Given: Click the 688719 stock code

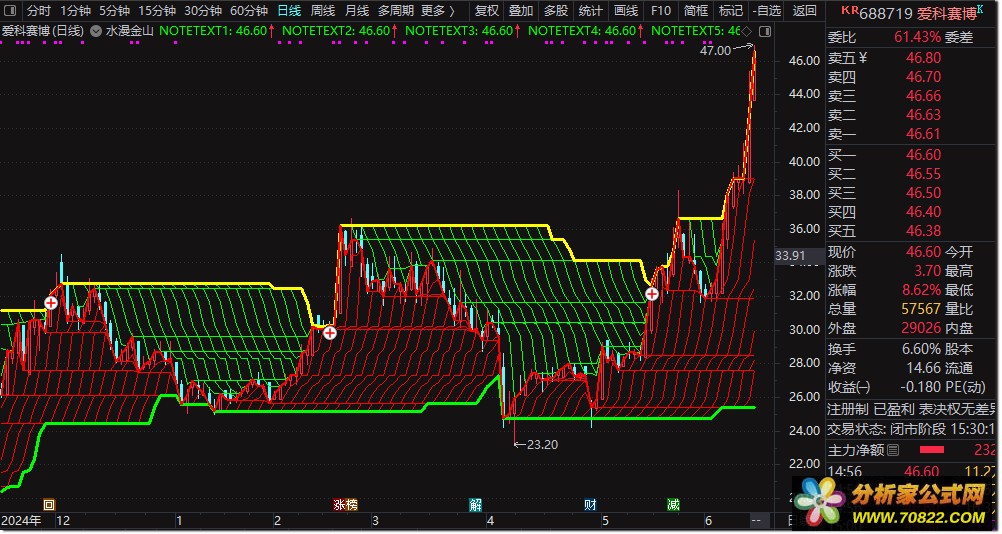Looking at the screenshot, I should pos(886,13).
